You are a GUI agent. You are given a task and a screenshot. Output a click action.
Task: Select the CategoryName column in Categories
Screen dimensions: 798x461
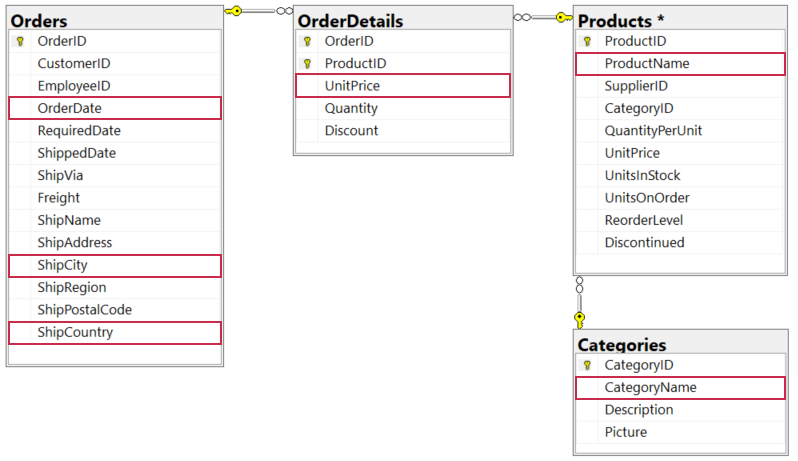(680, 388)
